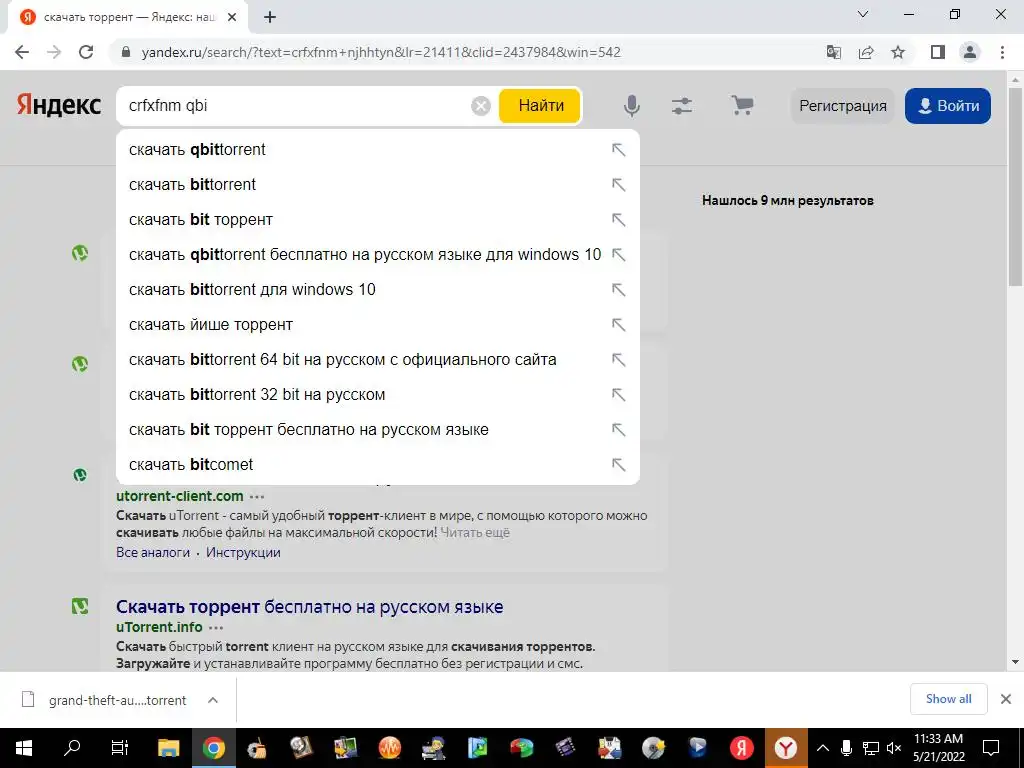Click the address bar URL
Image resolution: width=1024 pixels, height=768 pixels.
(x=381, y=52)
